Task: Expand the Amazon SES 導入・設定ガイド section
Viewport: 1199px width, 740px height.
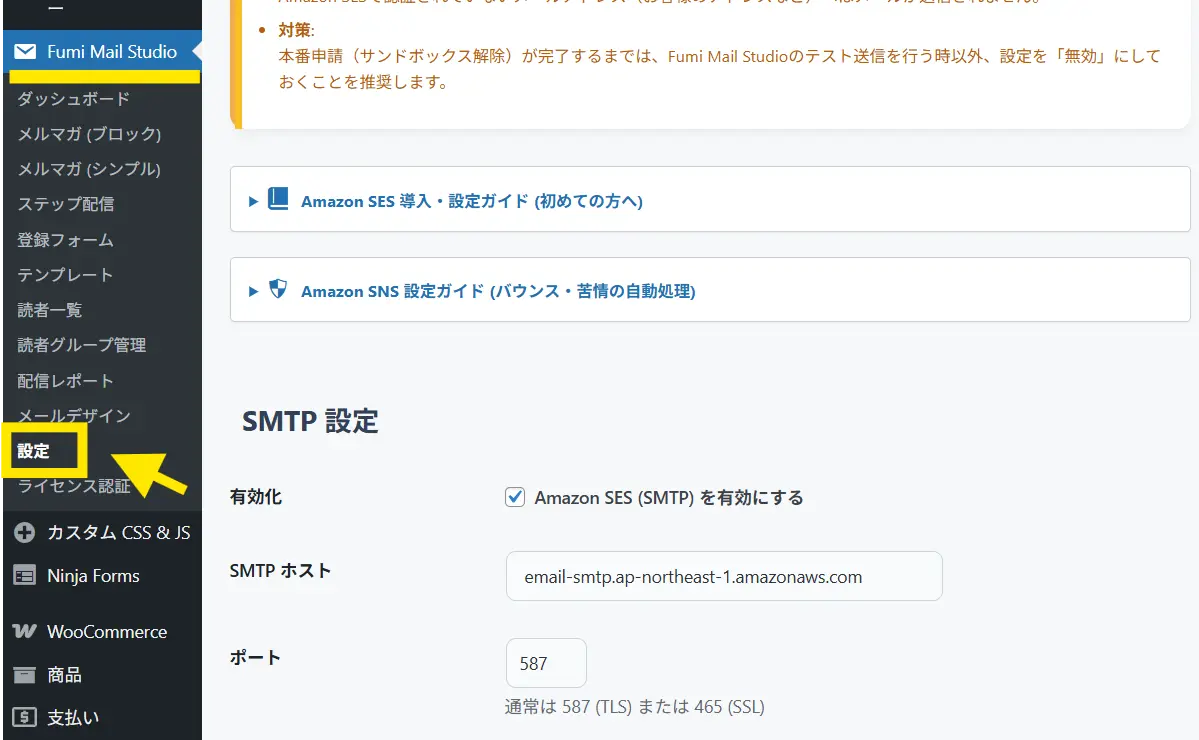Action: 471,201
